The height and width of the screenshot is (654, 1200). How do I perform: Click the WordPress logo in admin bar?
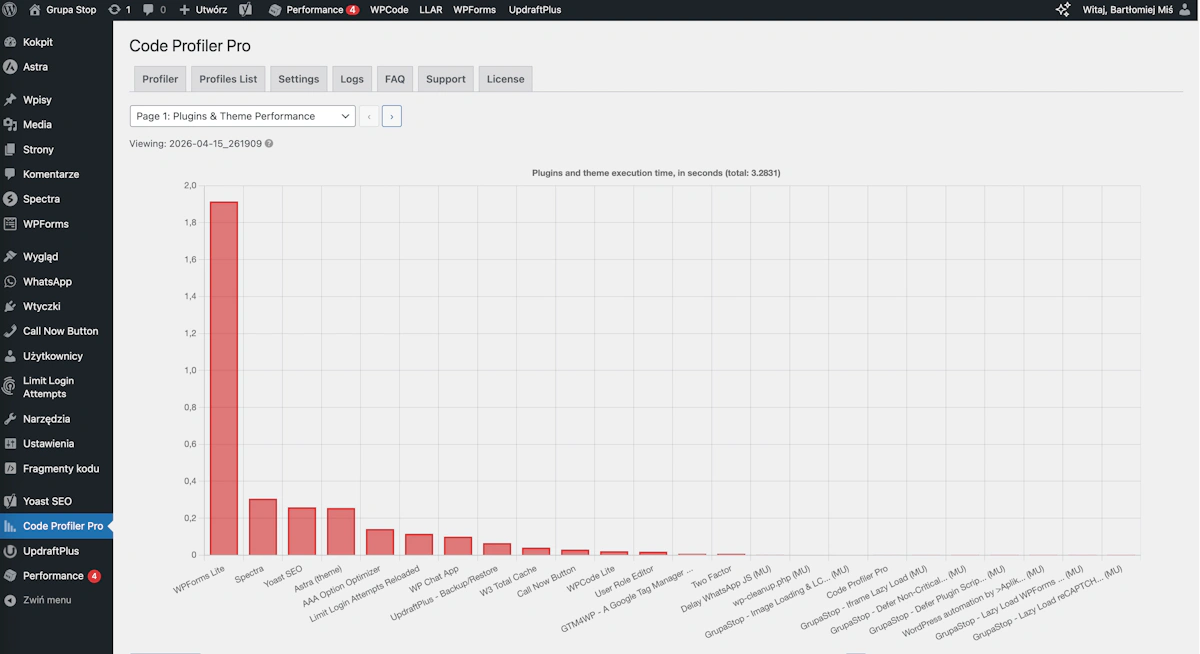point(10,10)
